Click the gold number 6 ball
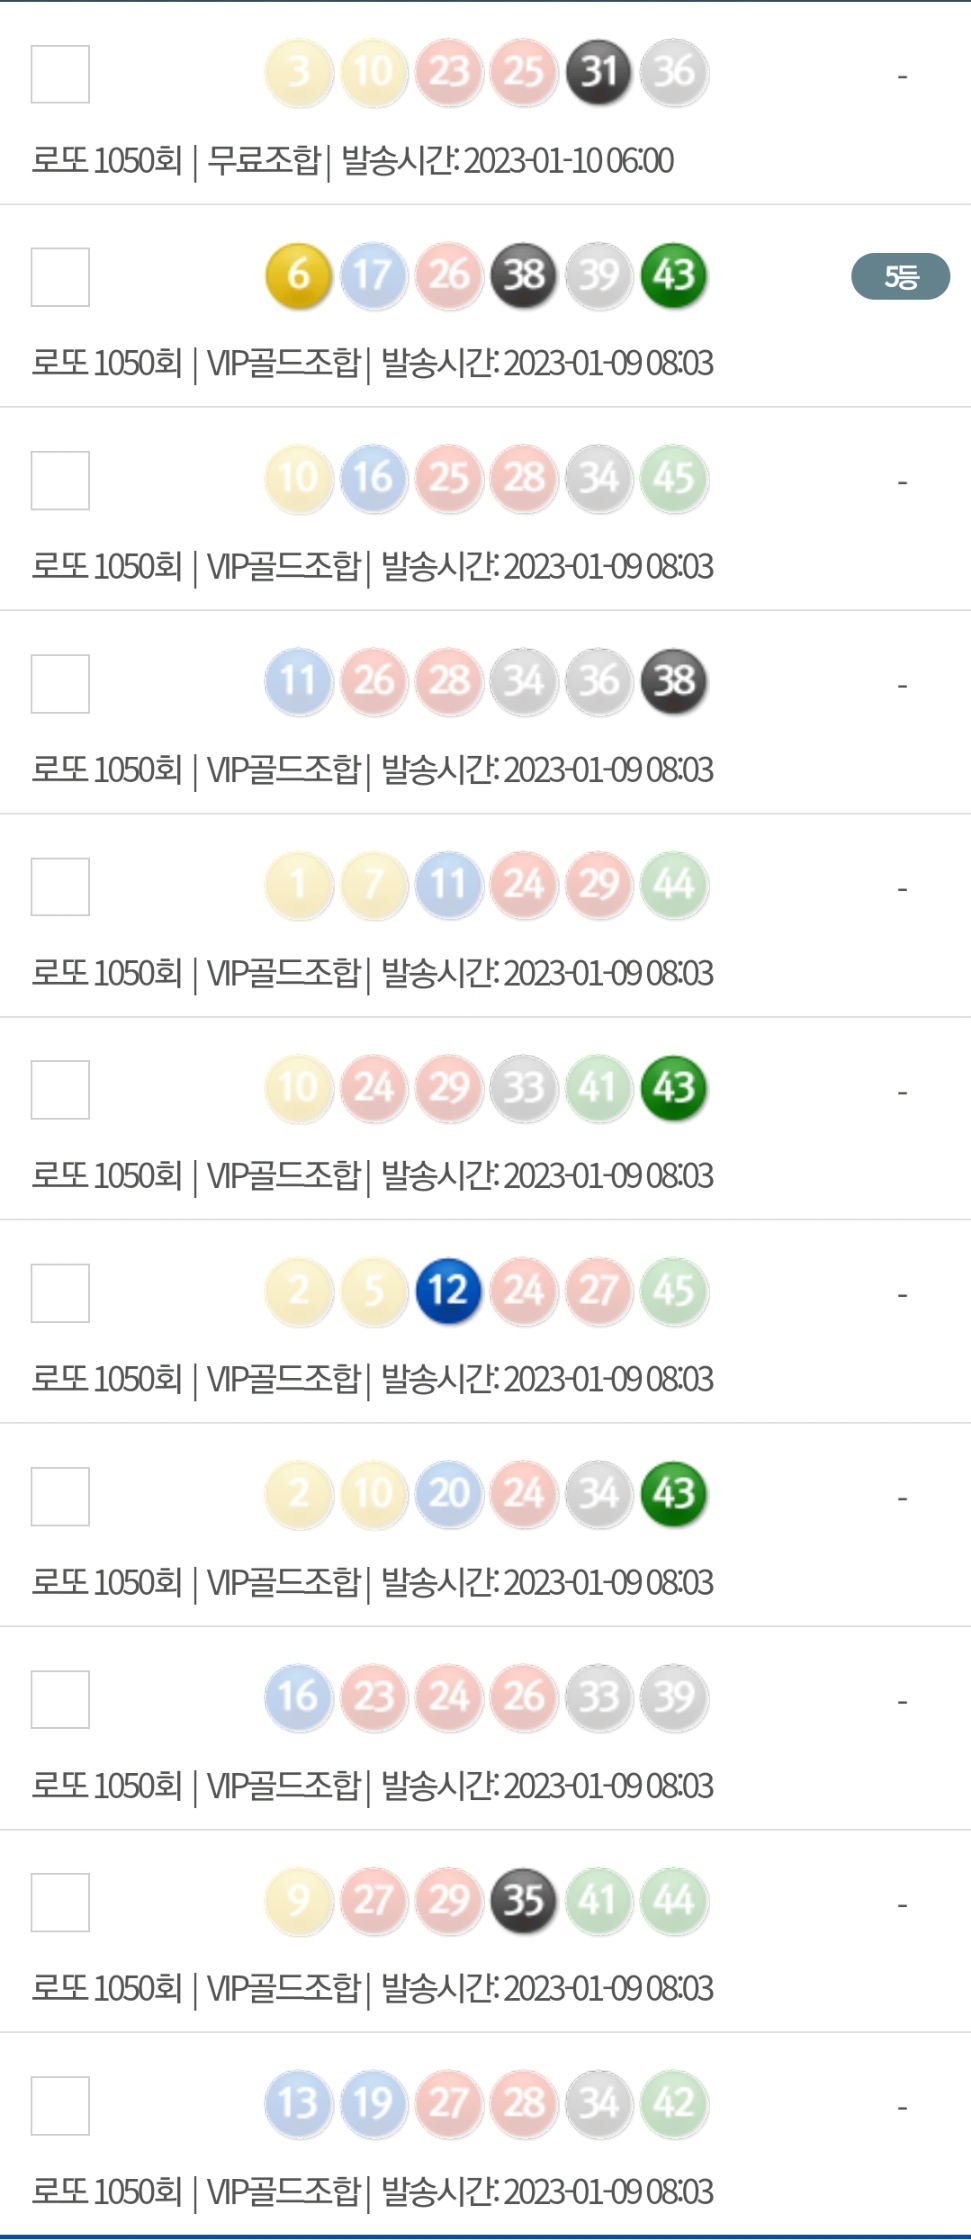971x2240 pixels. pyautogui.click(x=298, y=275)
